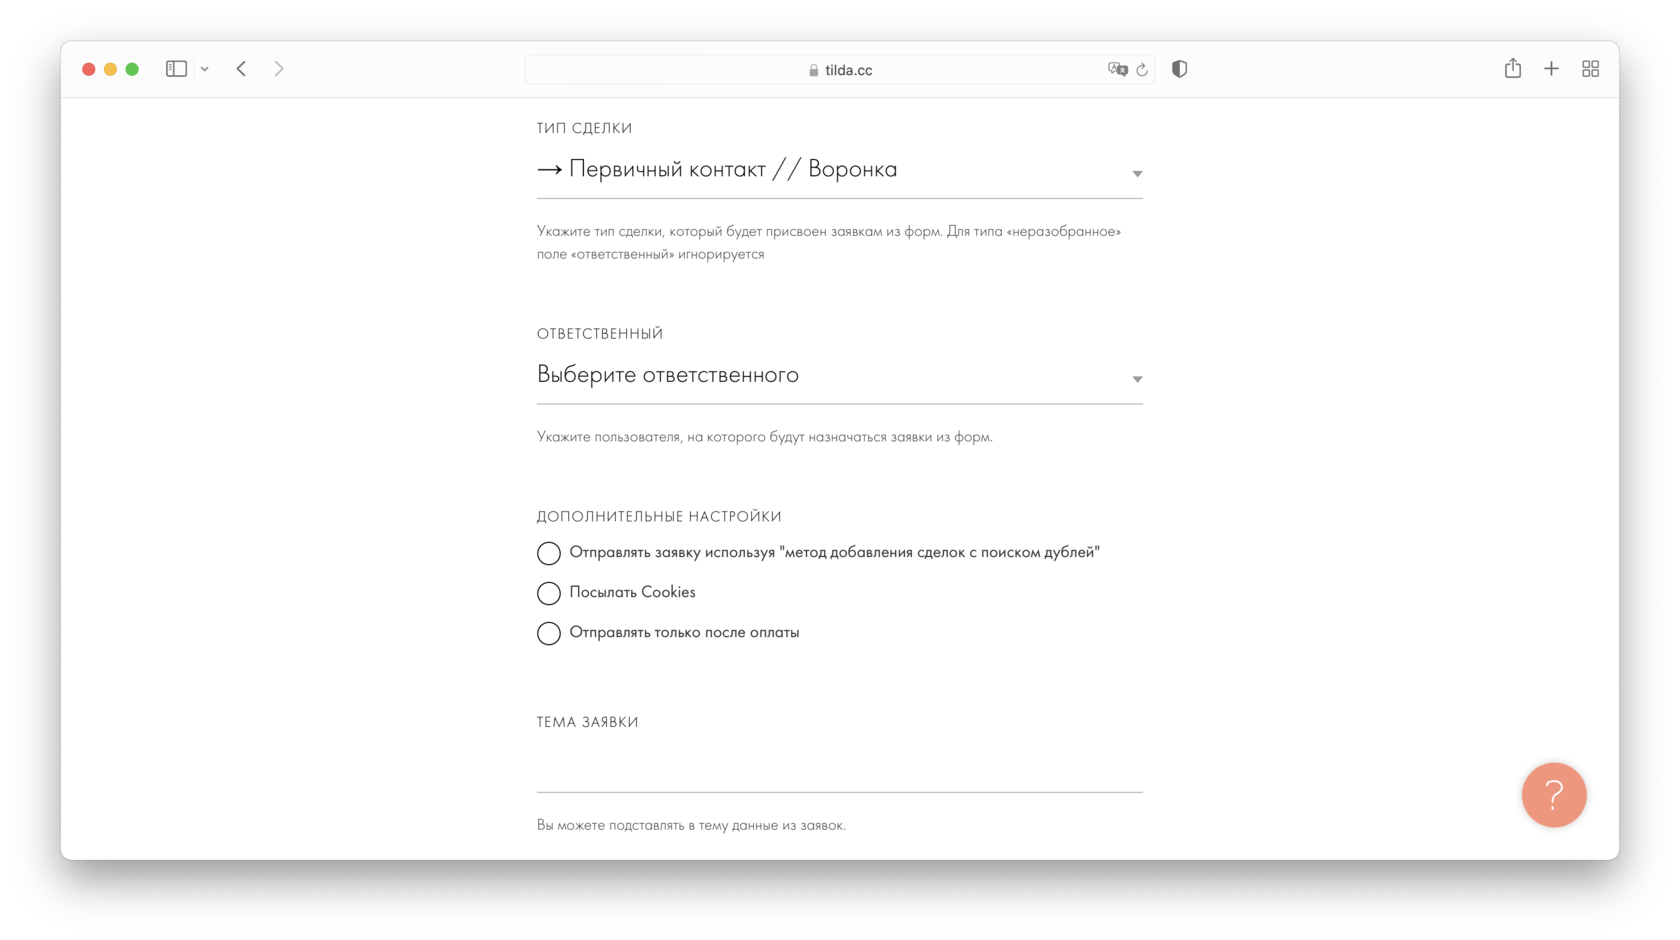Toggle the Safari sidebar icon
1680x940 pixels.
(176, 69)
